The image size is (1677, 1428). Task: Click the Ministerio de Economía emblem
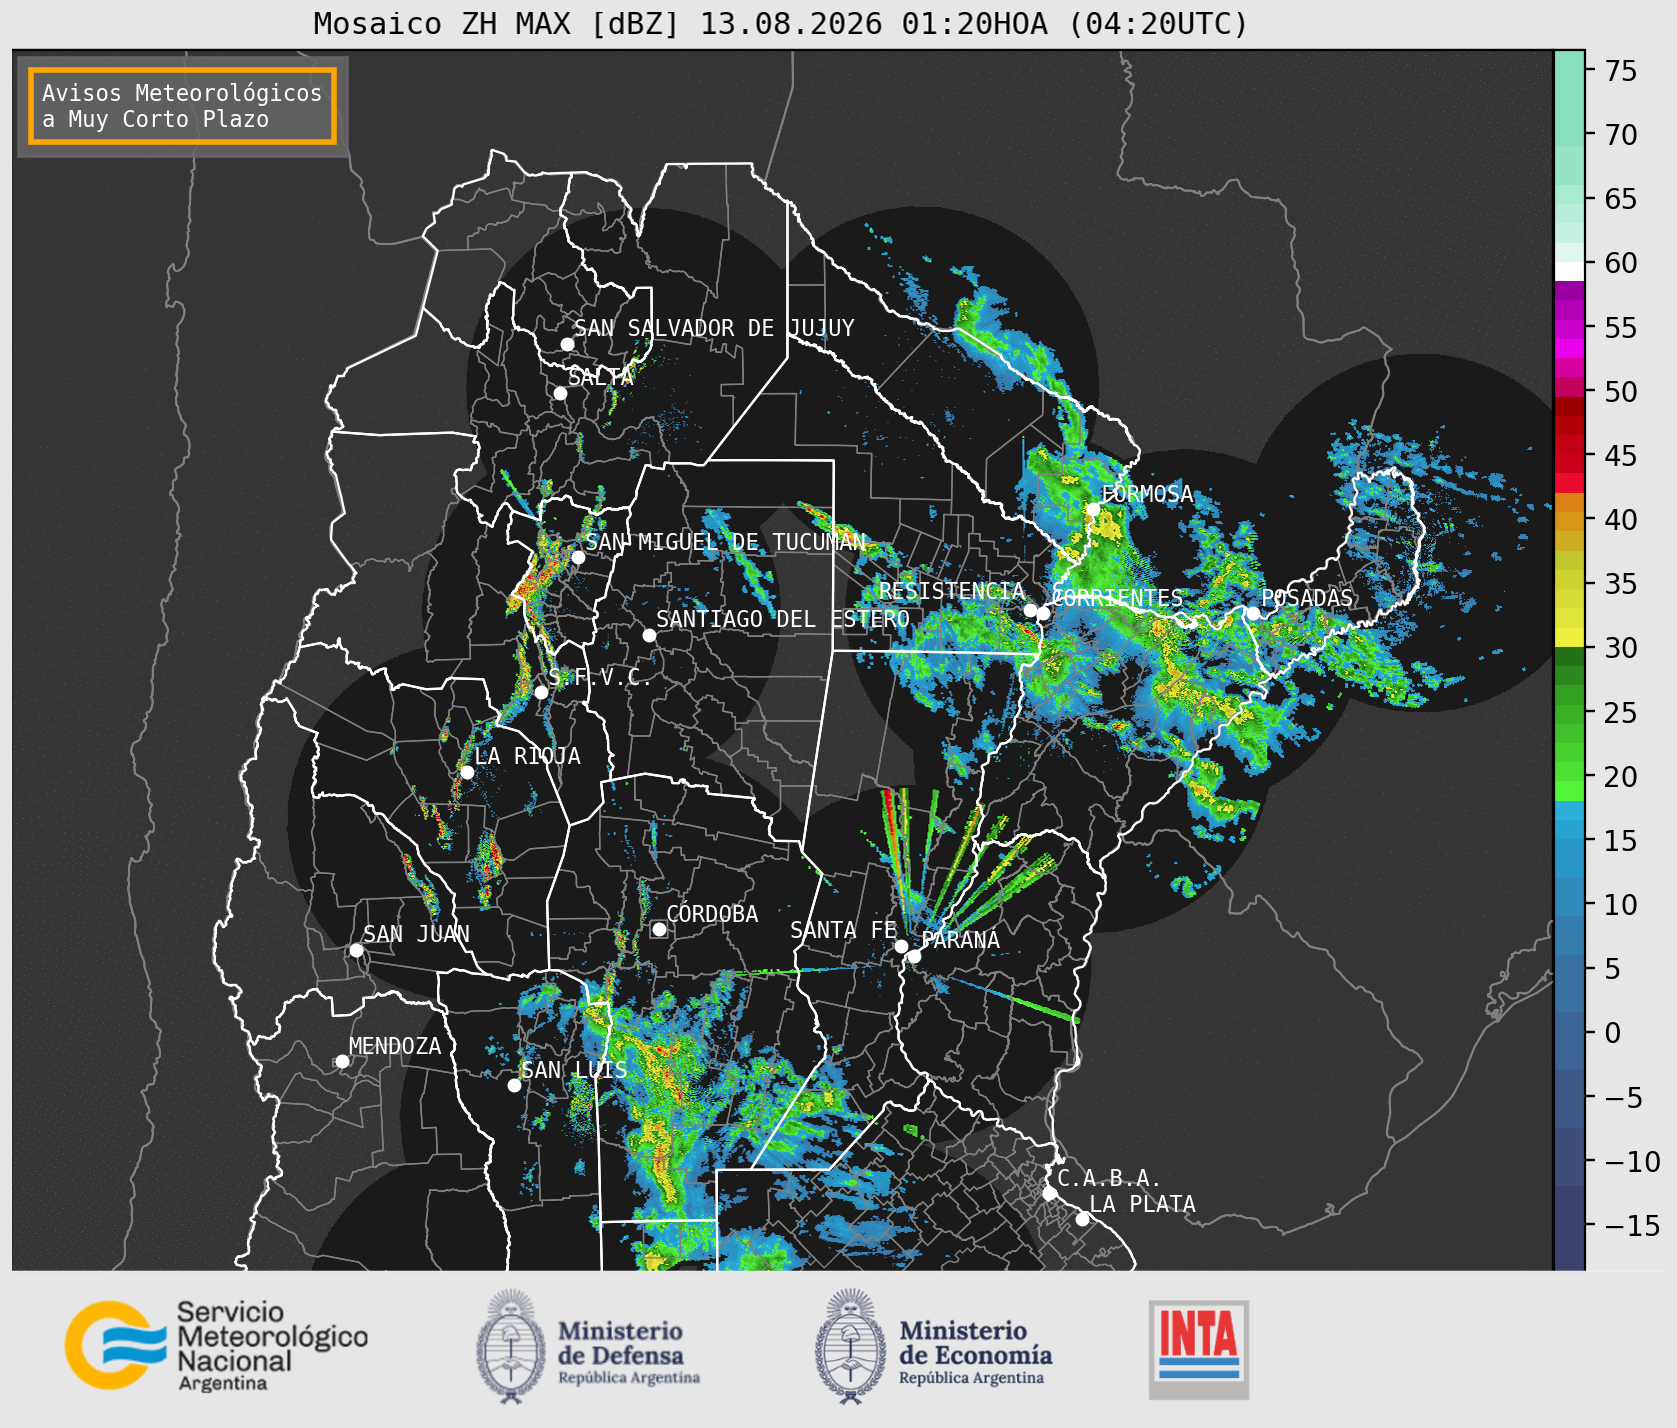851,1346
